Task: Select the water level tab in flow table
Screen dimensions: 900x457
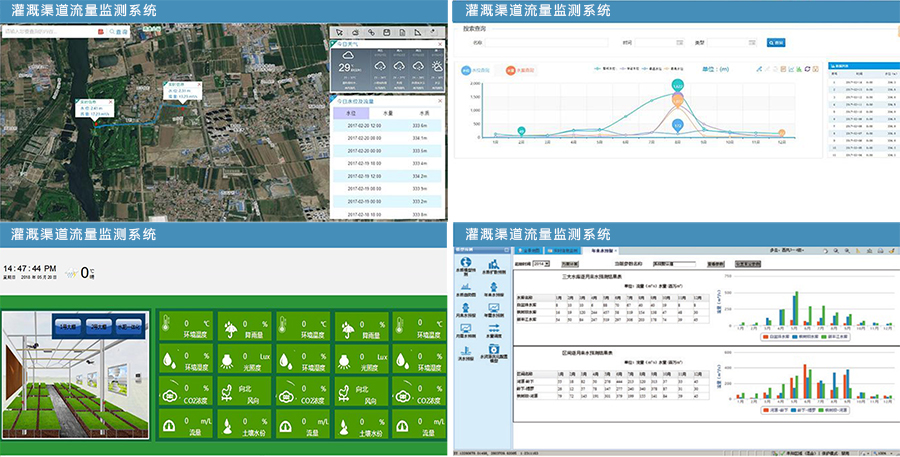Action: tap(351, 114)
